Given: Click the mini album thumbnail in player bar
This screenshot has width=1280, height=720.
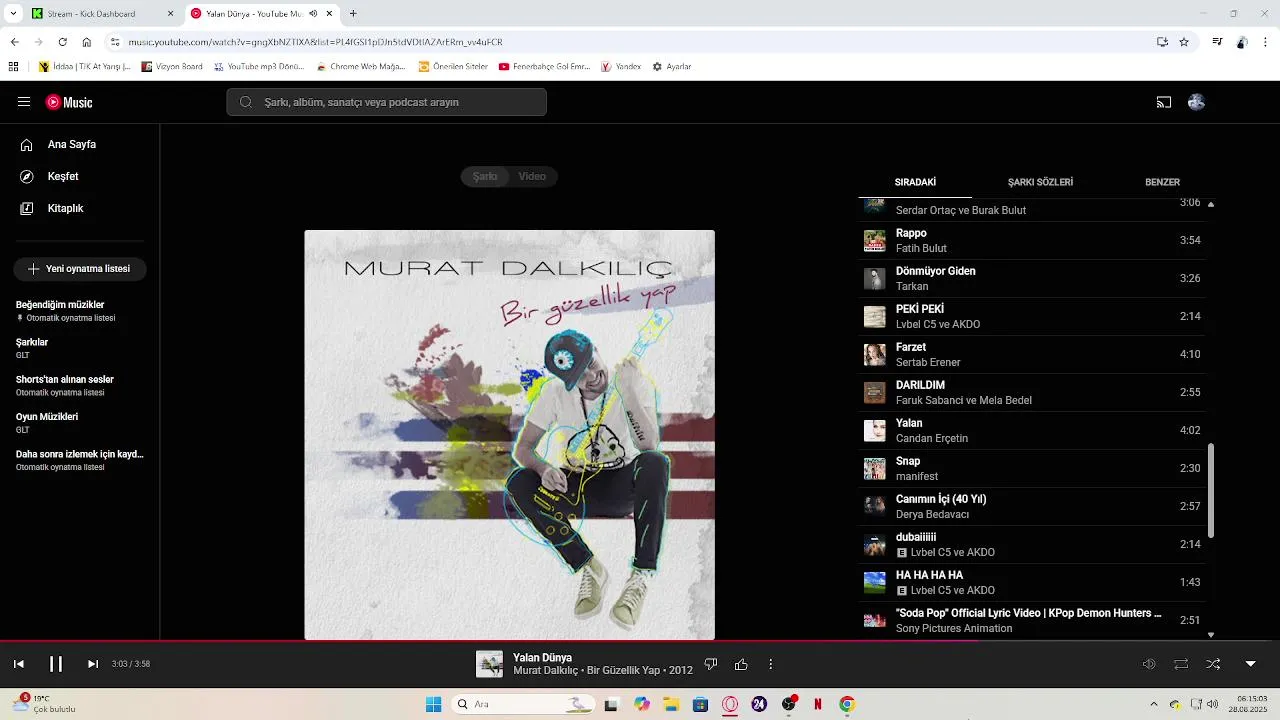Looking at the screenshot, I should (489, 664).
